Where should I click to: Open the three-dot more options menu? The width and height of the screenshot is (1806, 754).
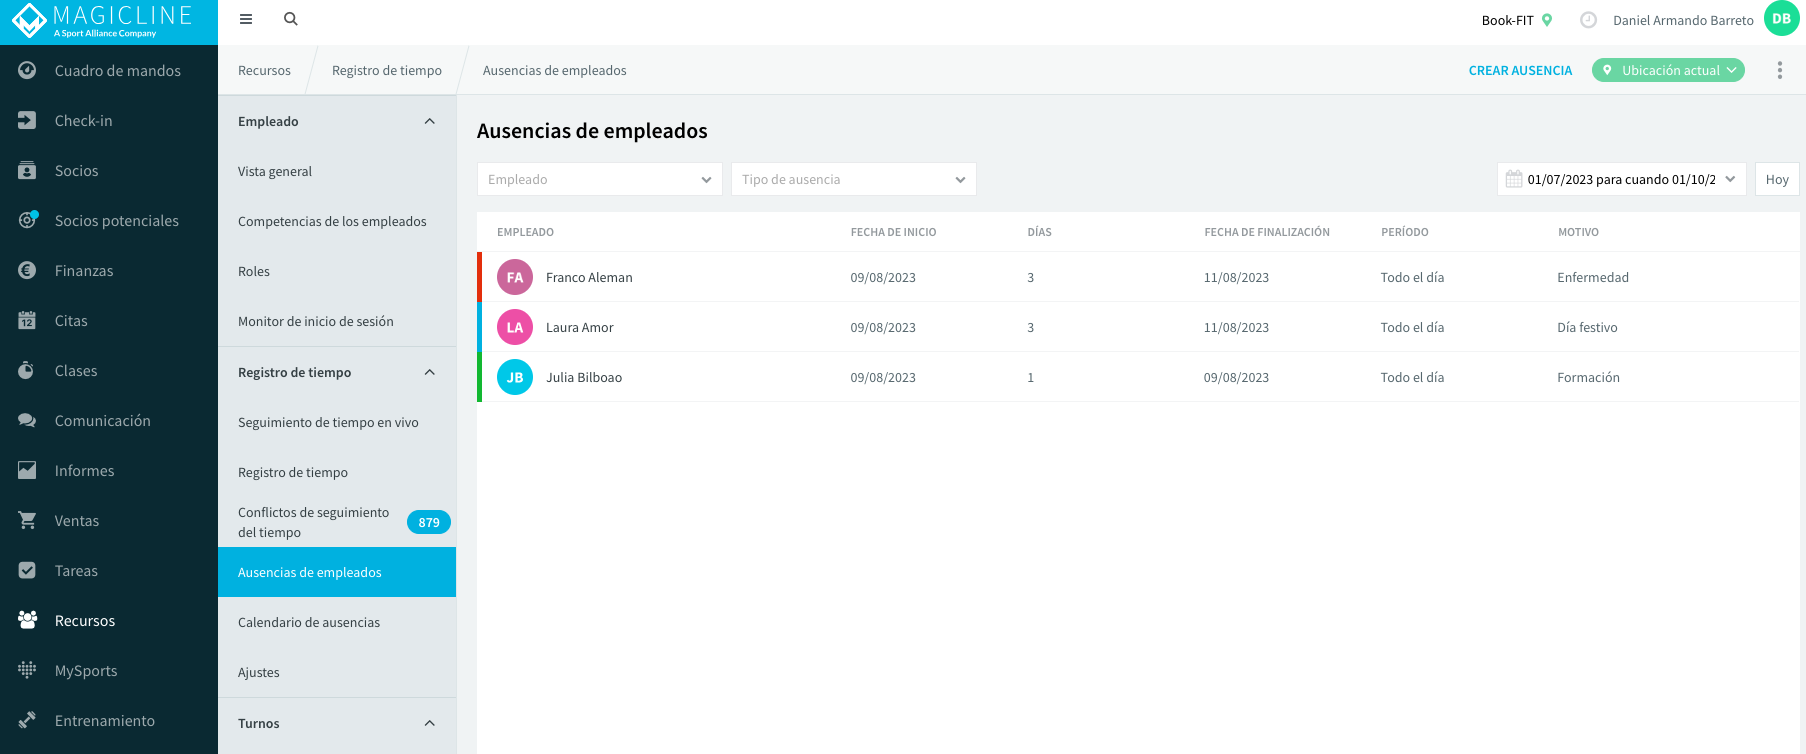tap(1780, 70)
